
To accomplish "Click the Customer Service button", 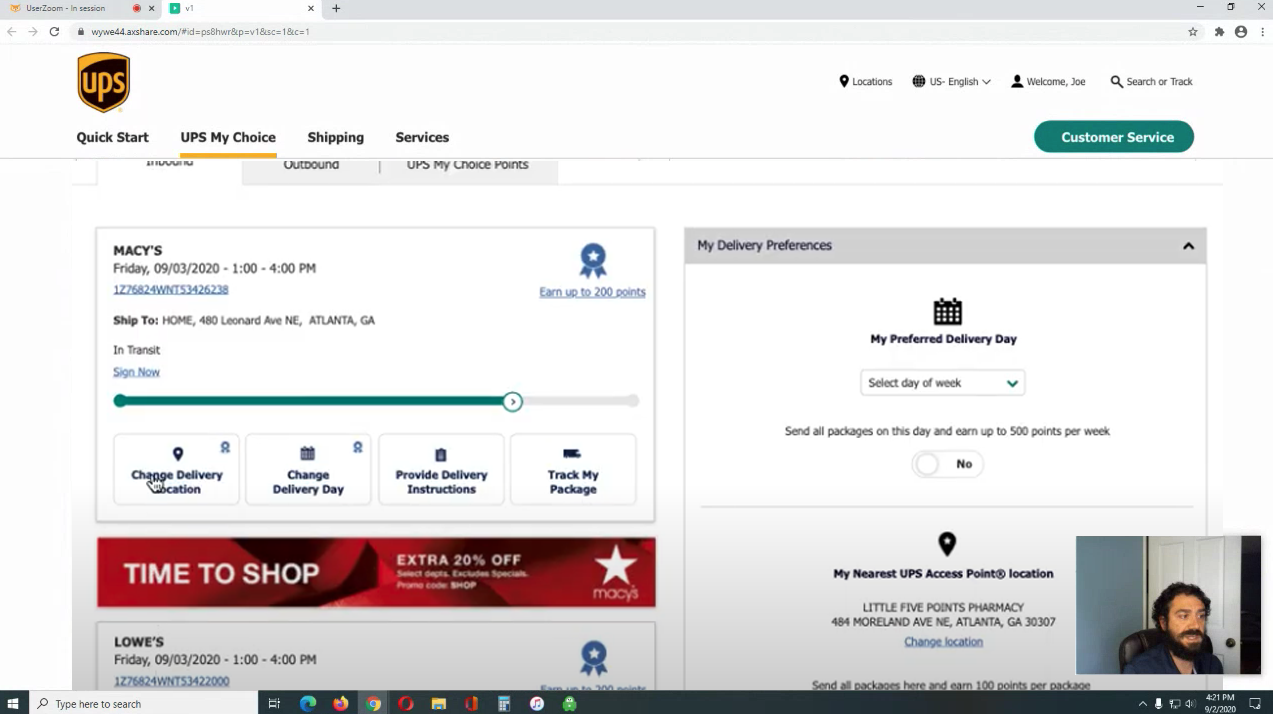I will (x=1114, y=137).
